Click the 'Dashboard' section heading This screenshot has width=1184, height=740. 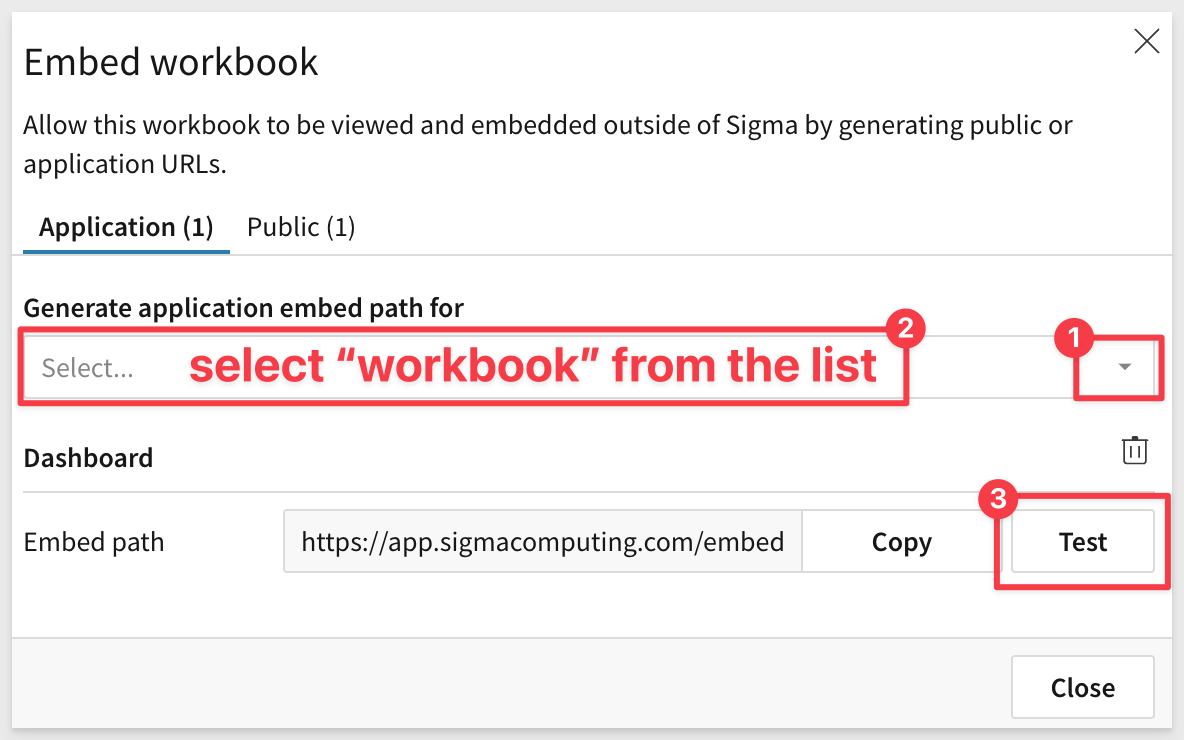tap(88, 458)
